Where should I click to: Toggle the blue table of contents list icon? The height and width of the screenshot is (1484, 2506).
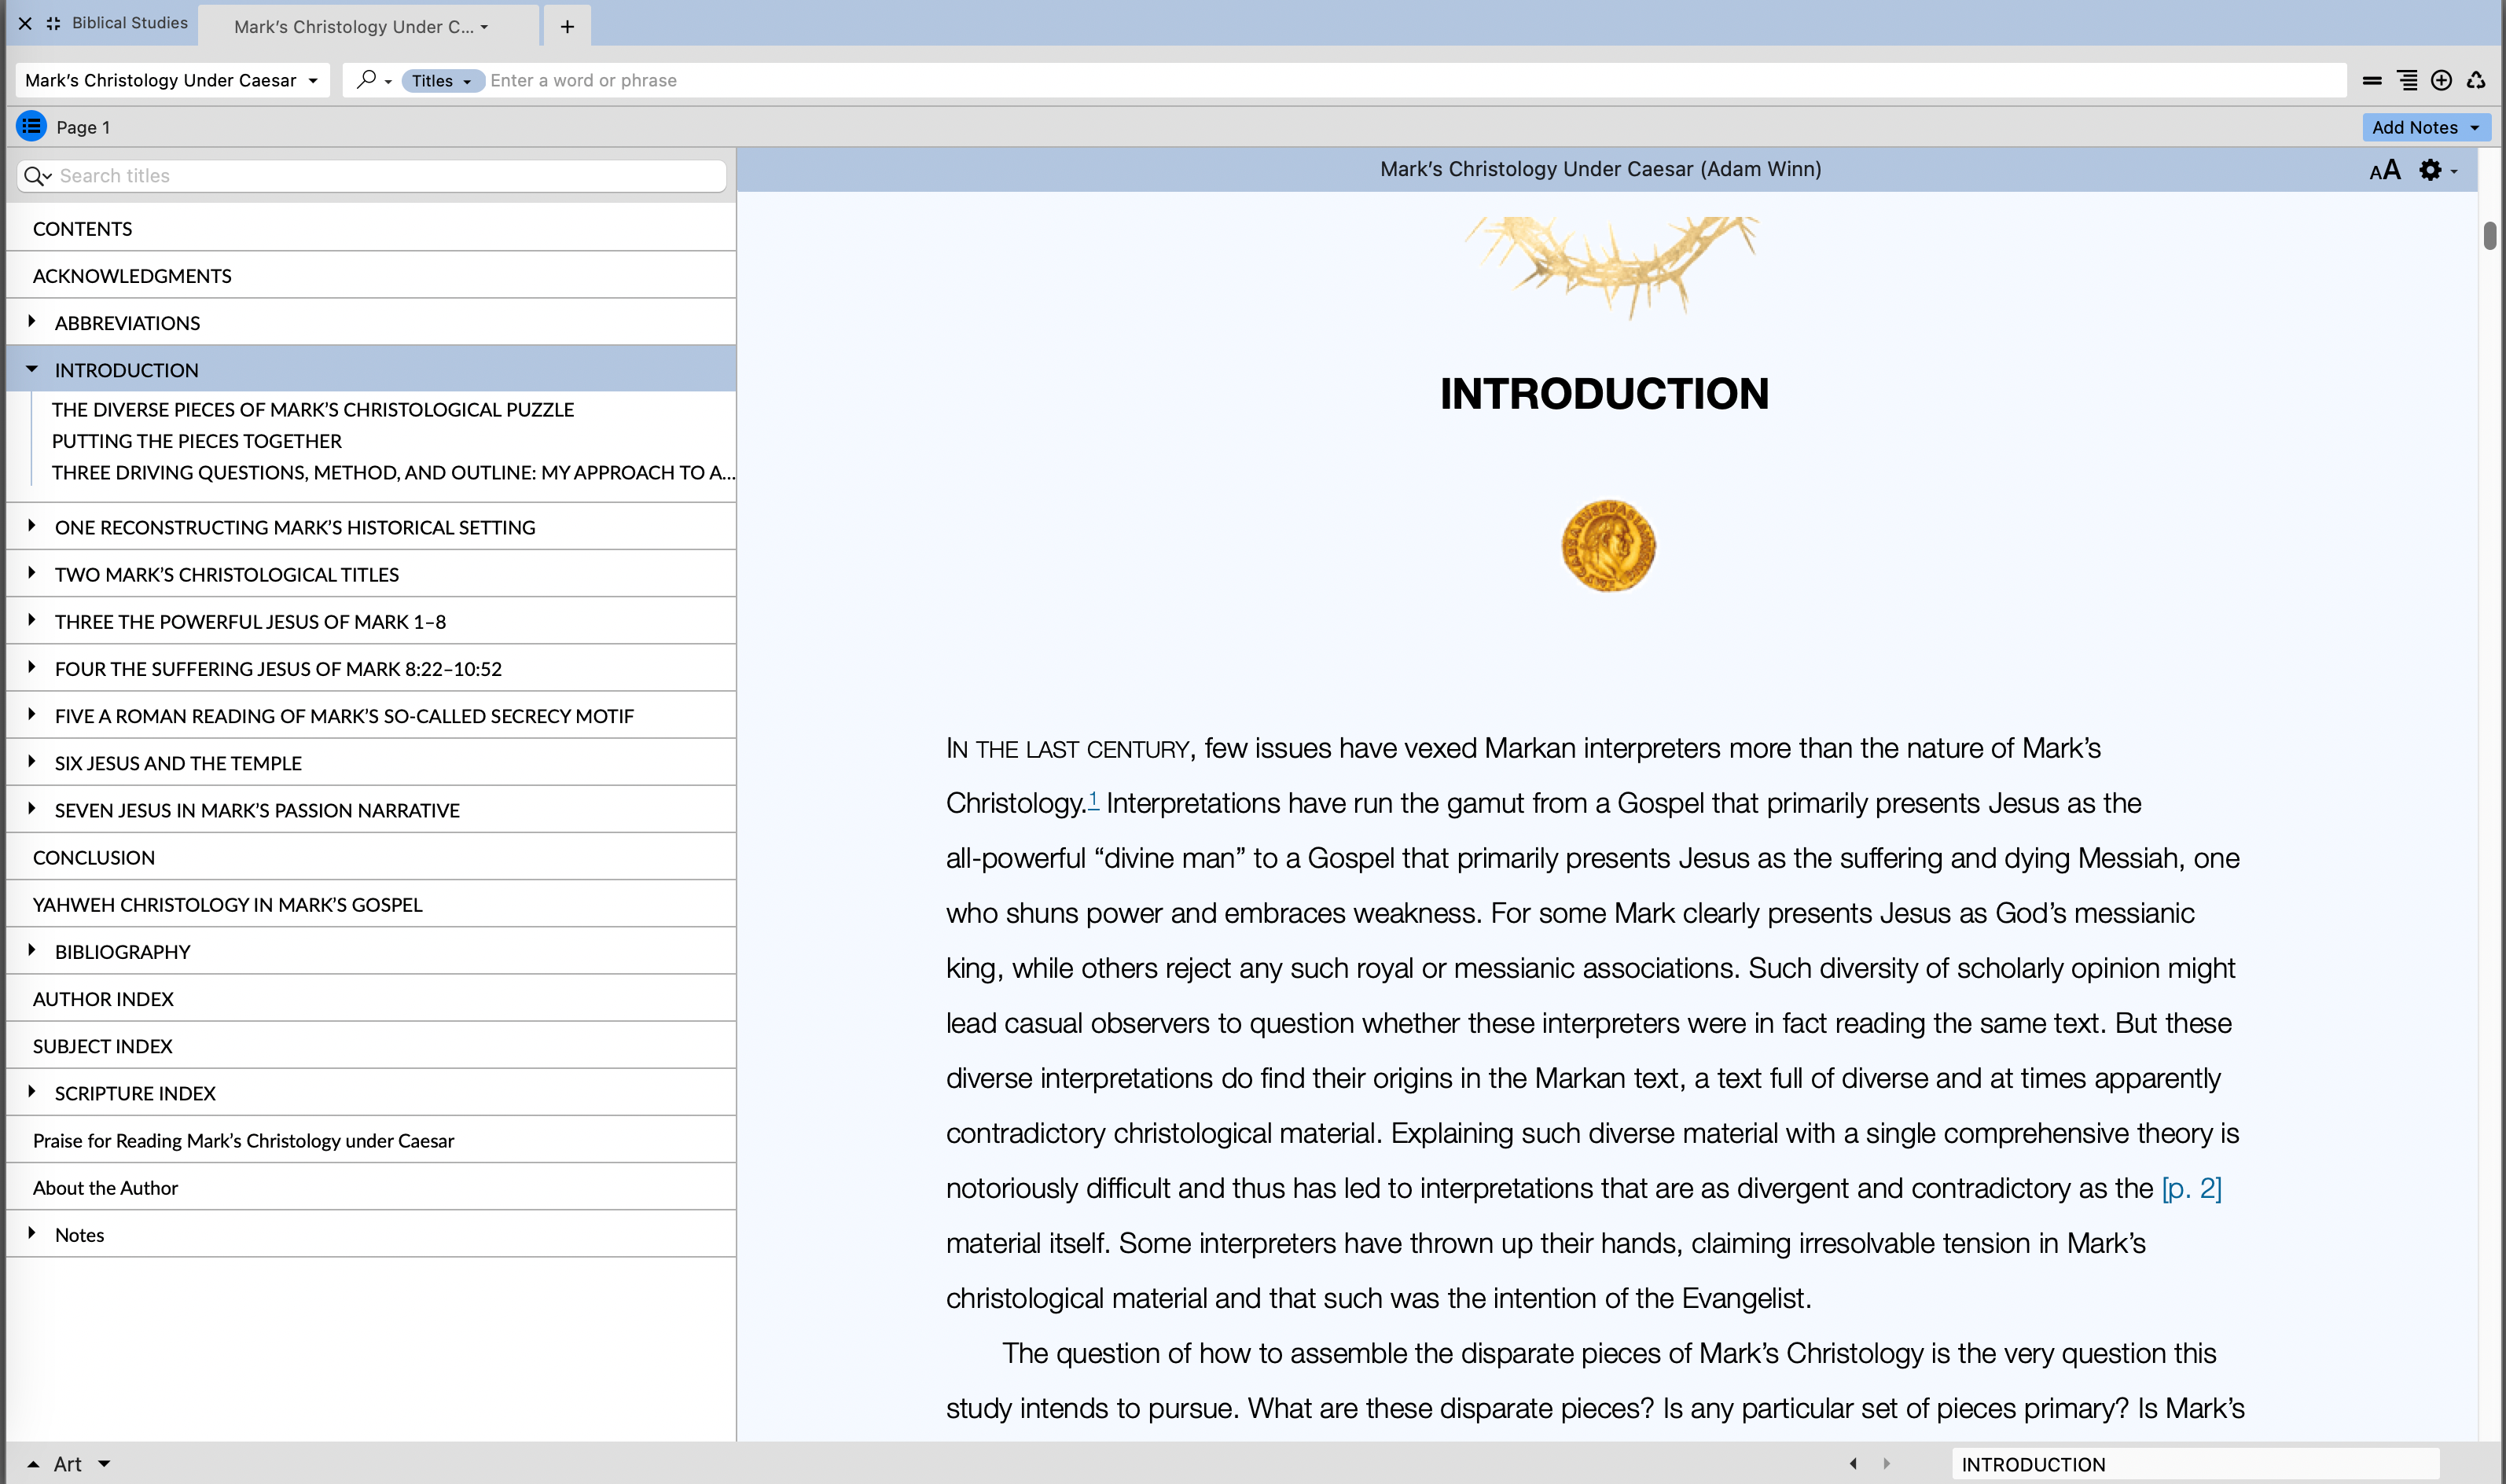click(31, 126)
